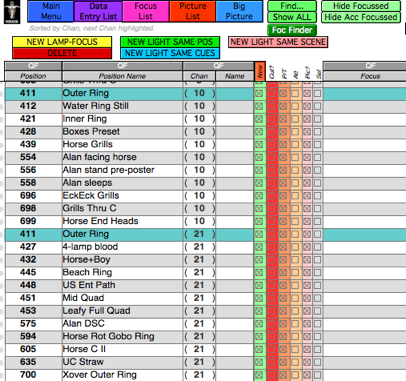Toggle Cut? checkbox for Alan DSC row
The height and width of the screenshot is (381, 406).
pos(271,324)
